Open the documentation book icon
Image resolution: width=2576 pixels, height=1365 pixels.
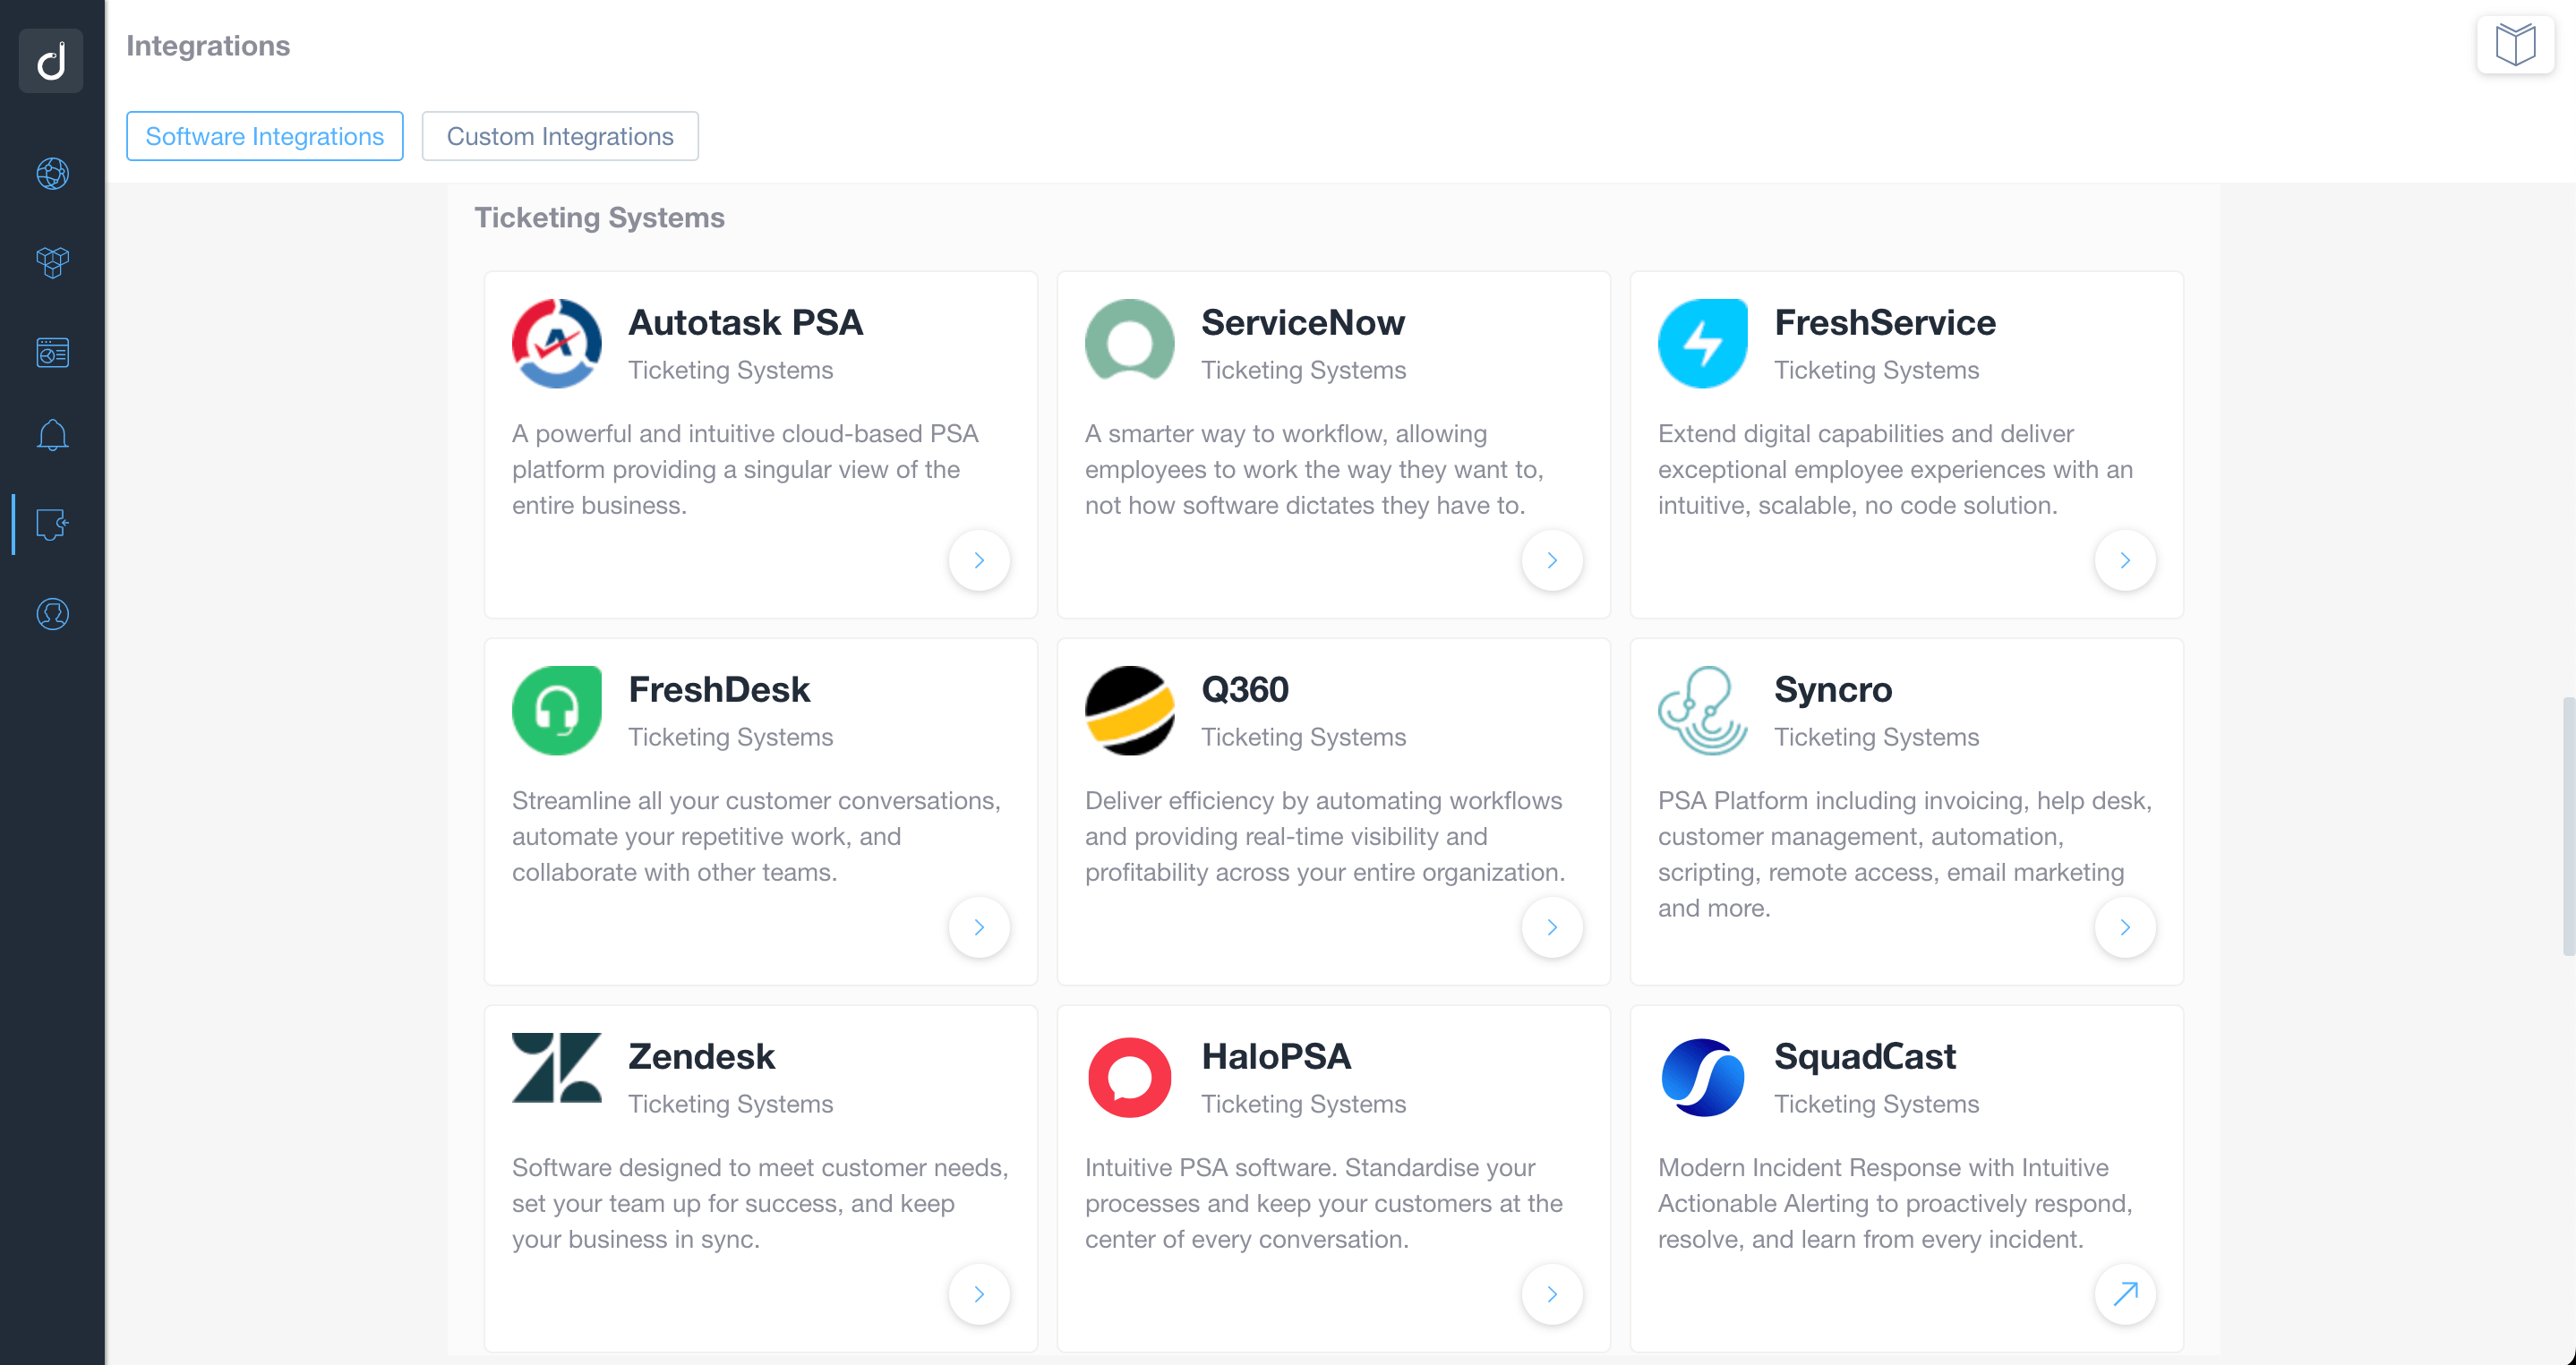tap(2515, 45)
